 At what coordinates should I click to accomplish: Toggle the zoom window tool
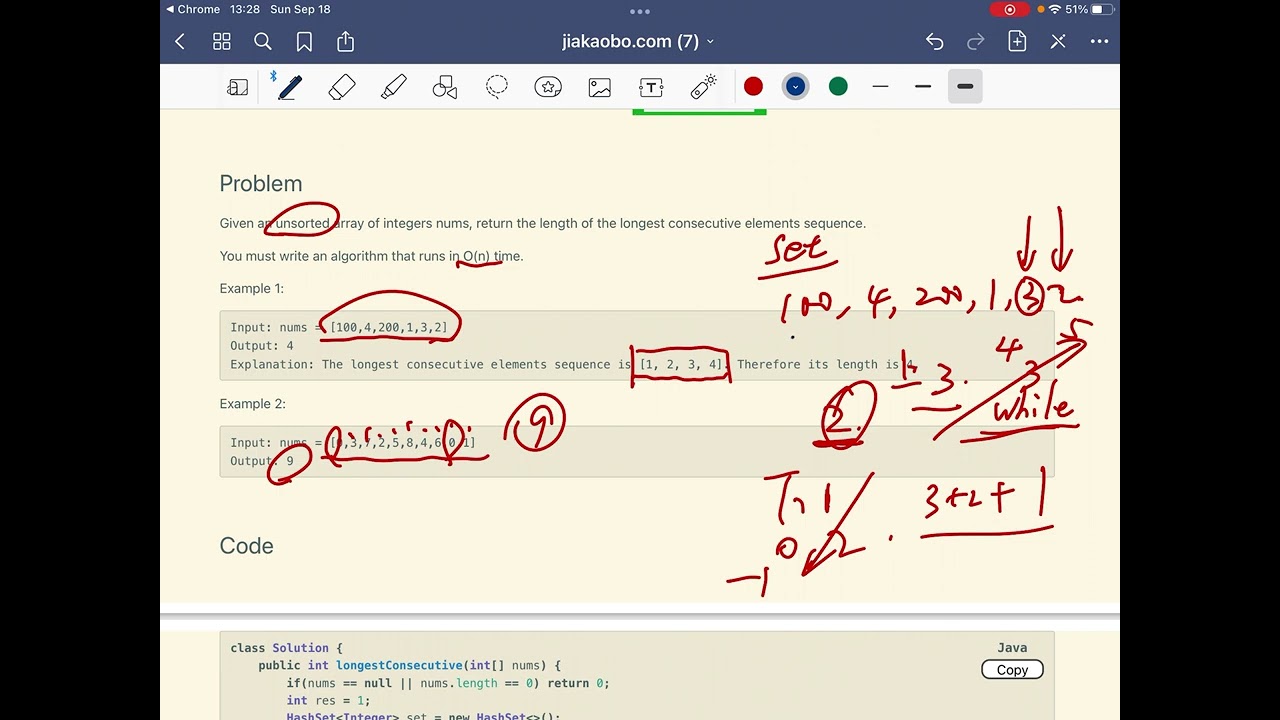click(238, 88)
